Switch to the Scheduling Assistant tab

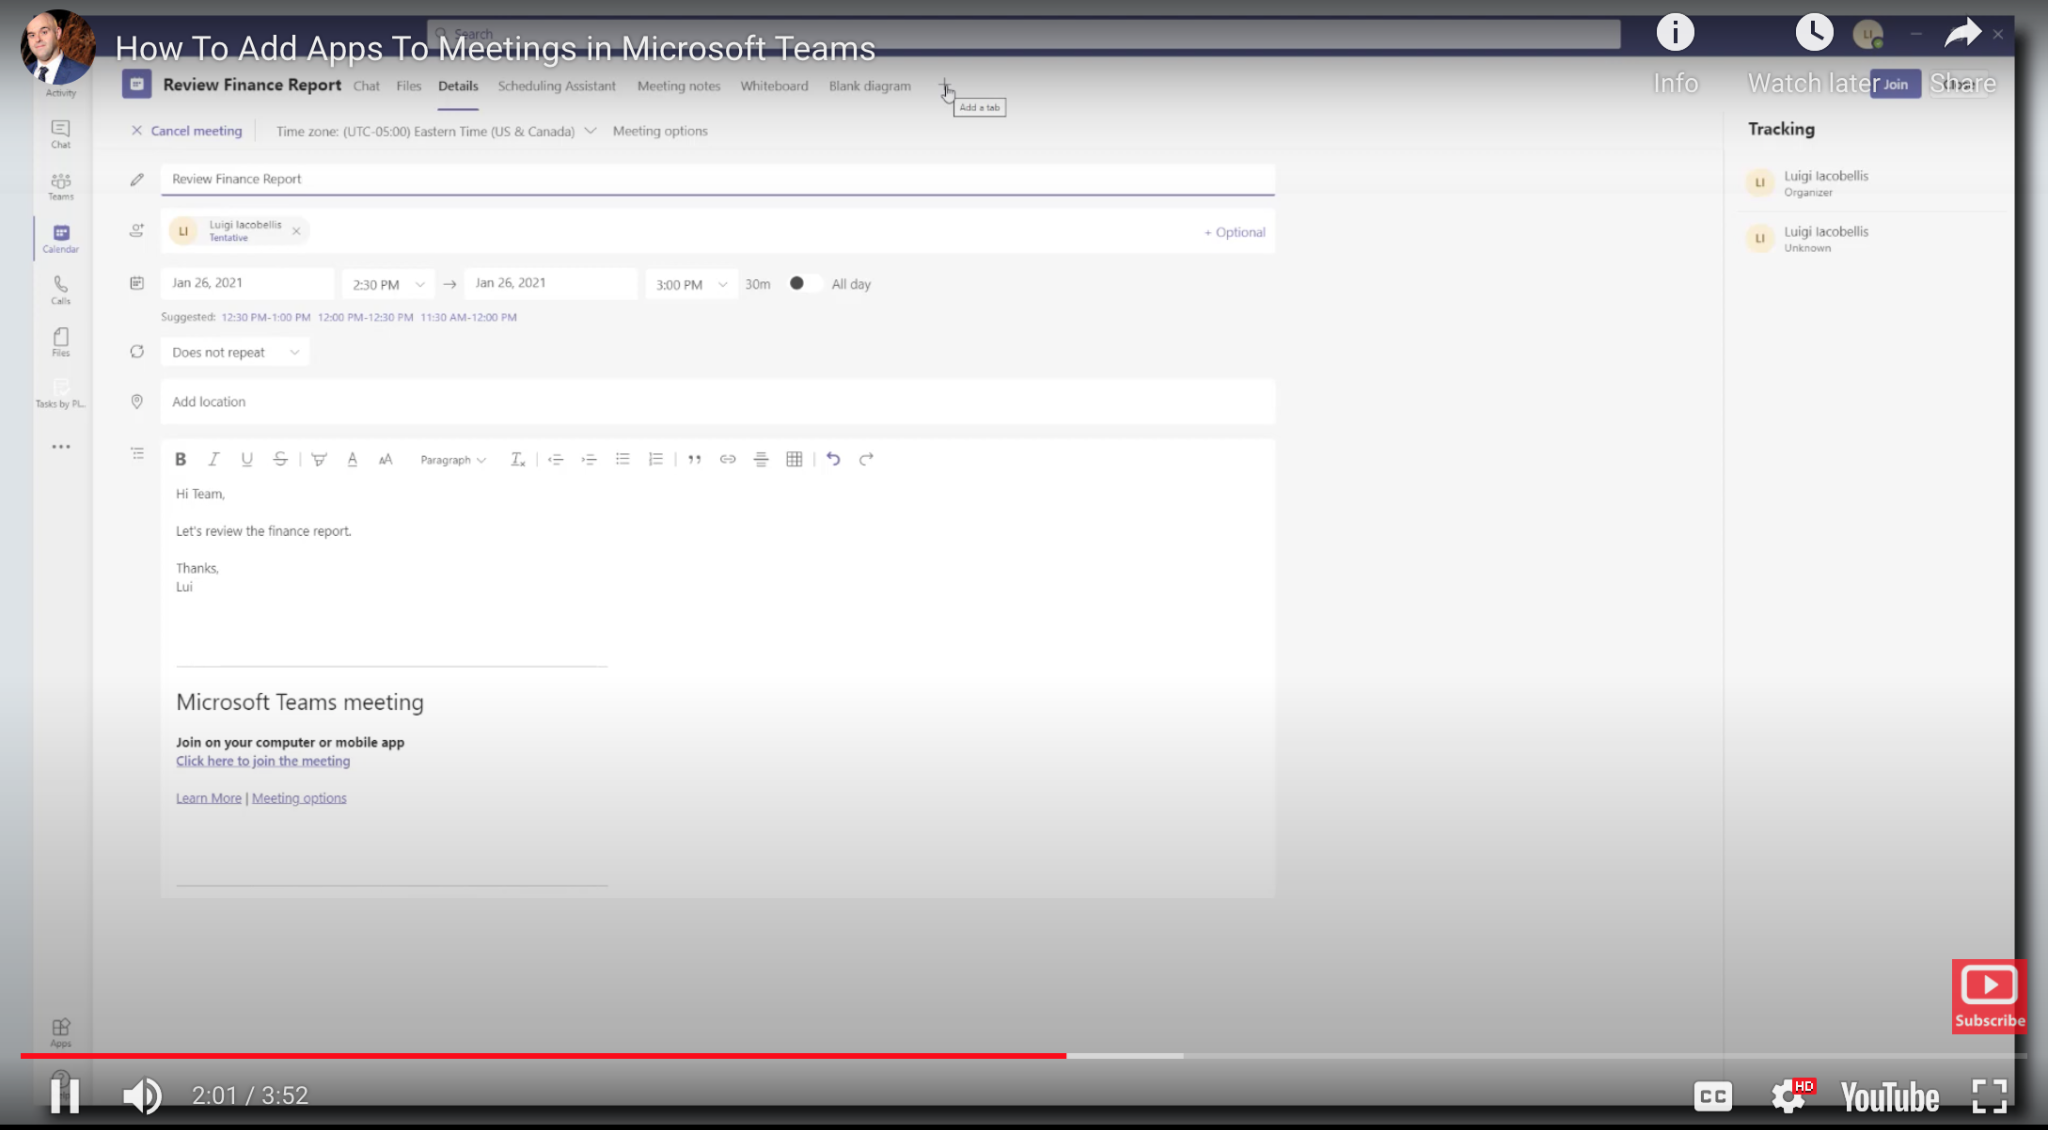(557, 86)
